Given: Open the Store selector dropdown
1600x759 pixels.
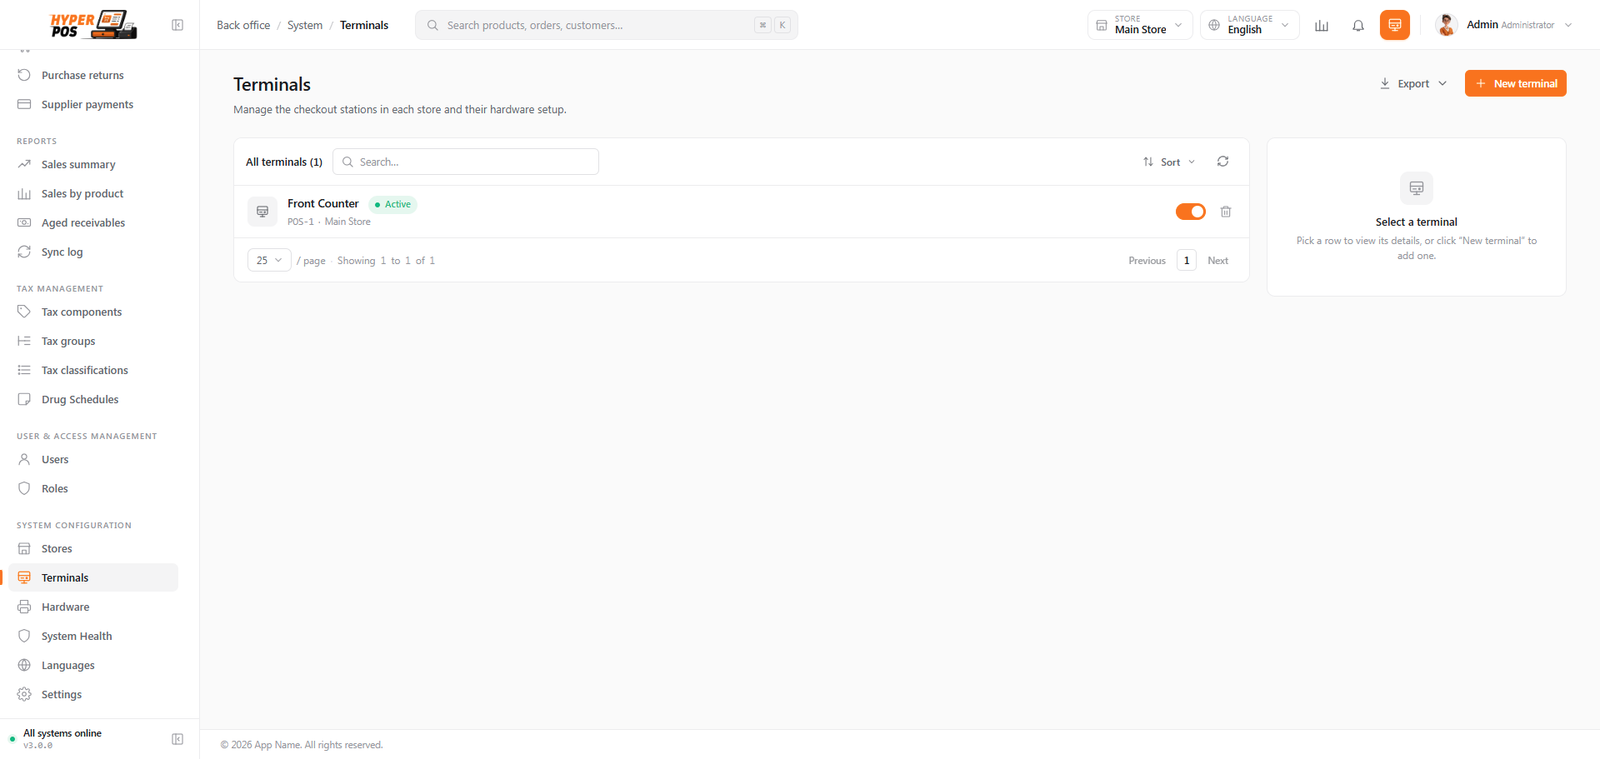Looking at the screenshot, I should point(1139,25).
